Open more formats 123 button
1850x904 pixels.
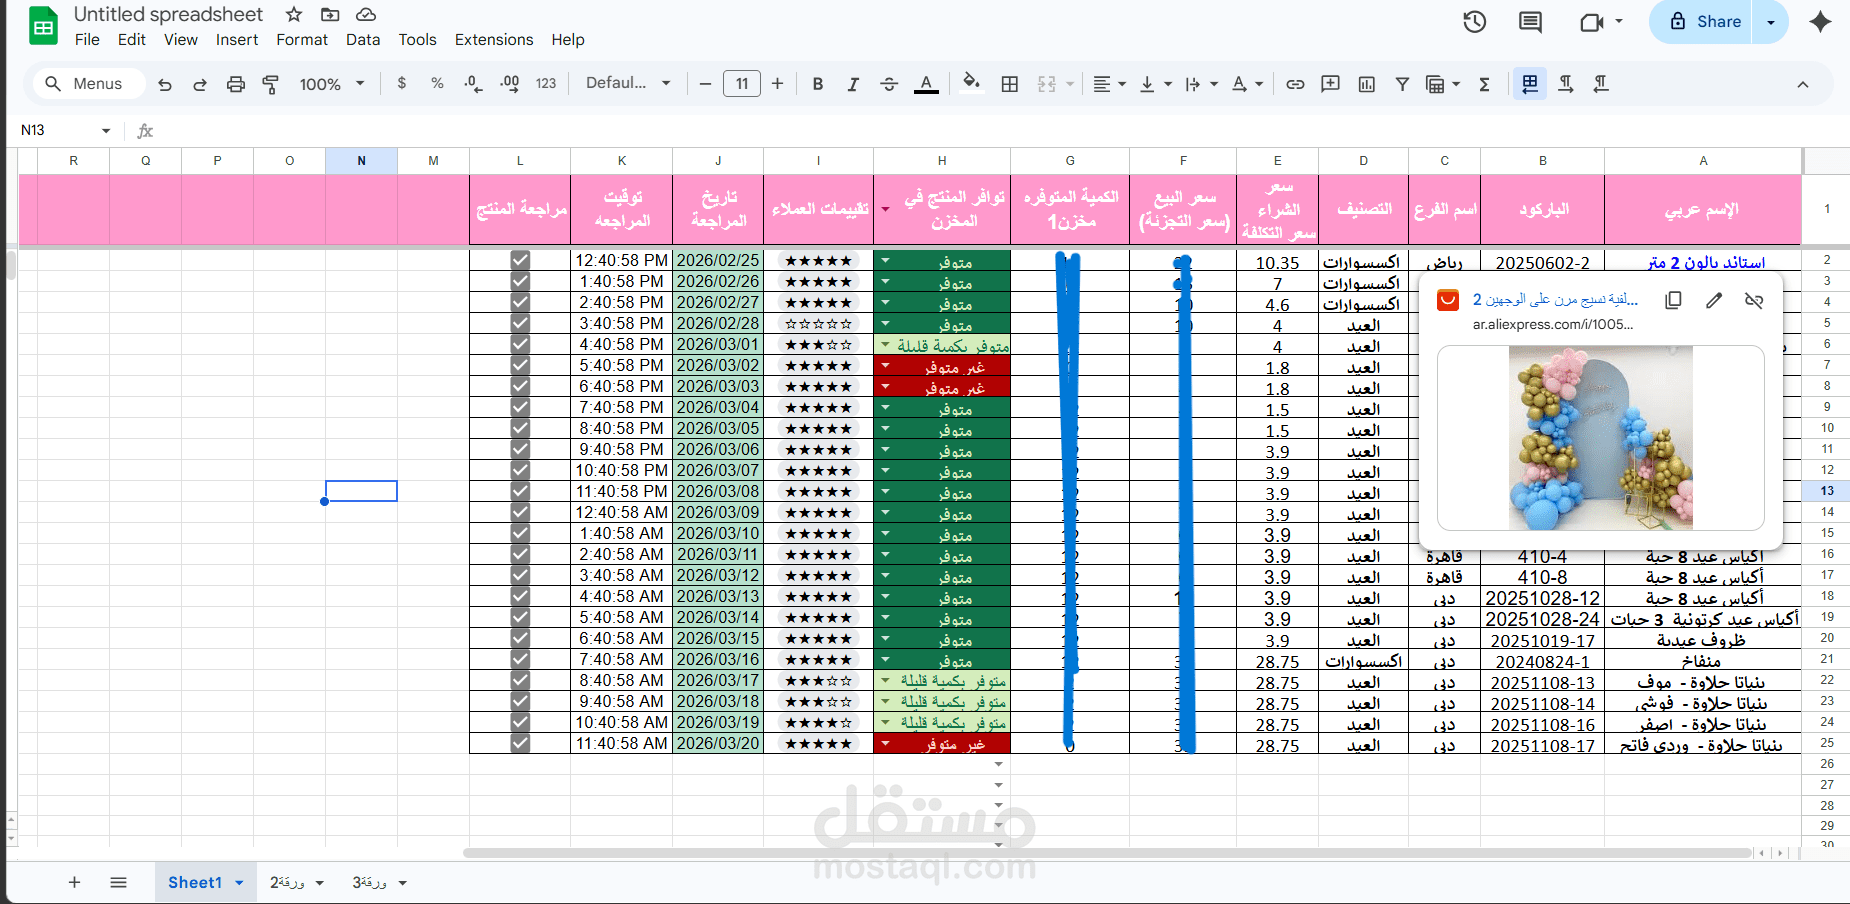click(x=546, y=84)
